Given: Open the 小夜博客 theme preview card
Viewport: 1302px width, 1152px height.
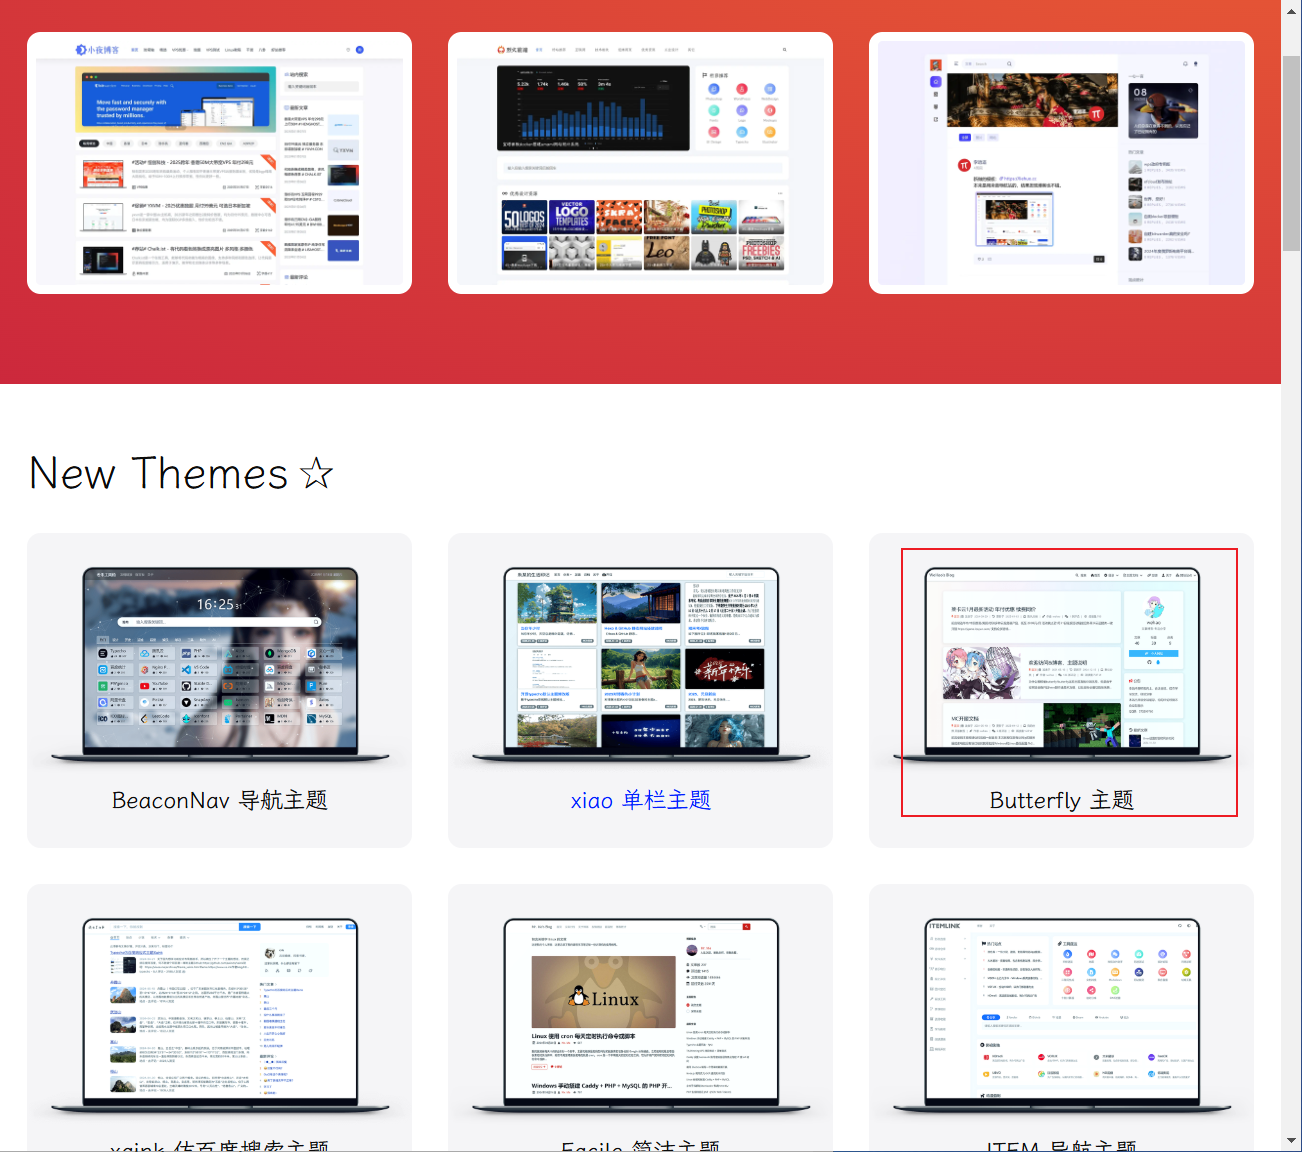Looking at the screenshot, I should coord(219,163).
